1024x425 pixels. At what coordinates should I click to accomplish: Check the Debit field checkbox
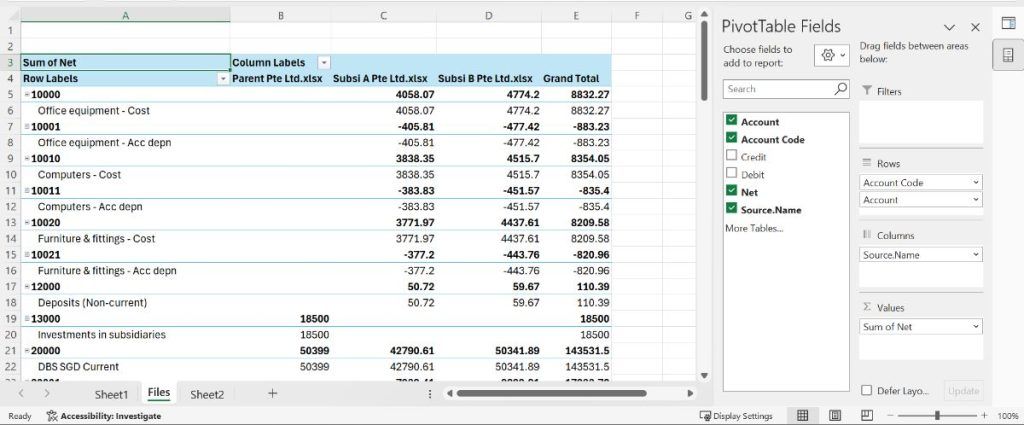(731, 174)
